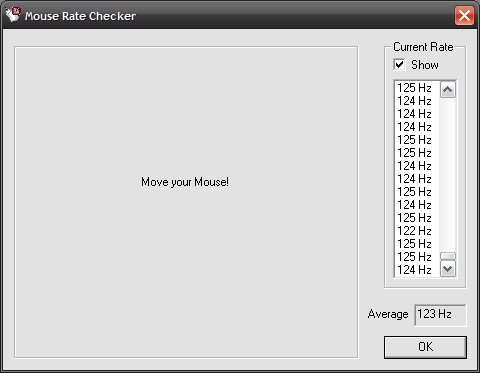480x373 pixels.
Task: Click the Current Rate group label
Action: tap(423, 47)
